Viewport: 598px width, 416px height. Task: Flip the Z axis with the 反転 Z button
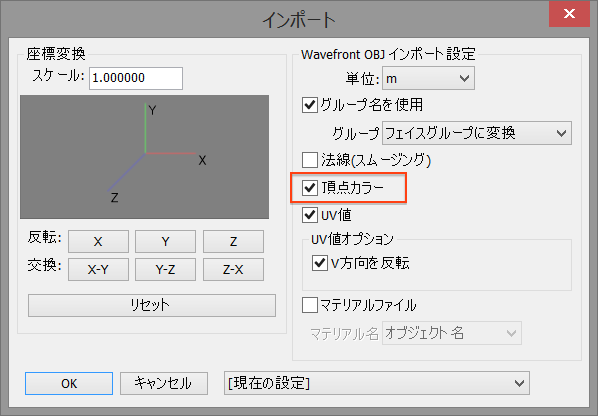(233, 241)
